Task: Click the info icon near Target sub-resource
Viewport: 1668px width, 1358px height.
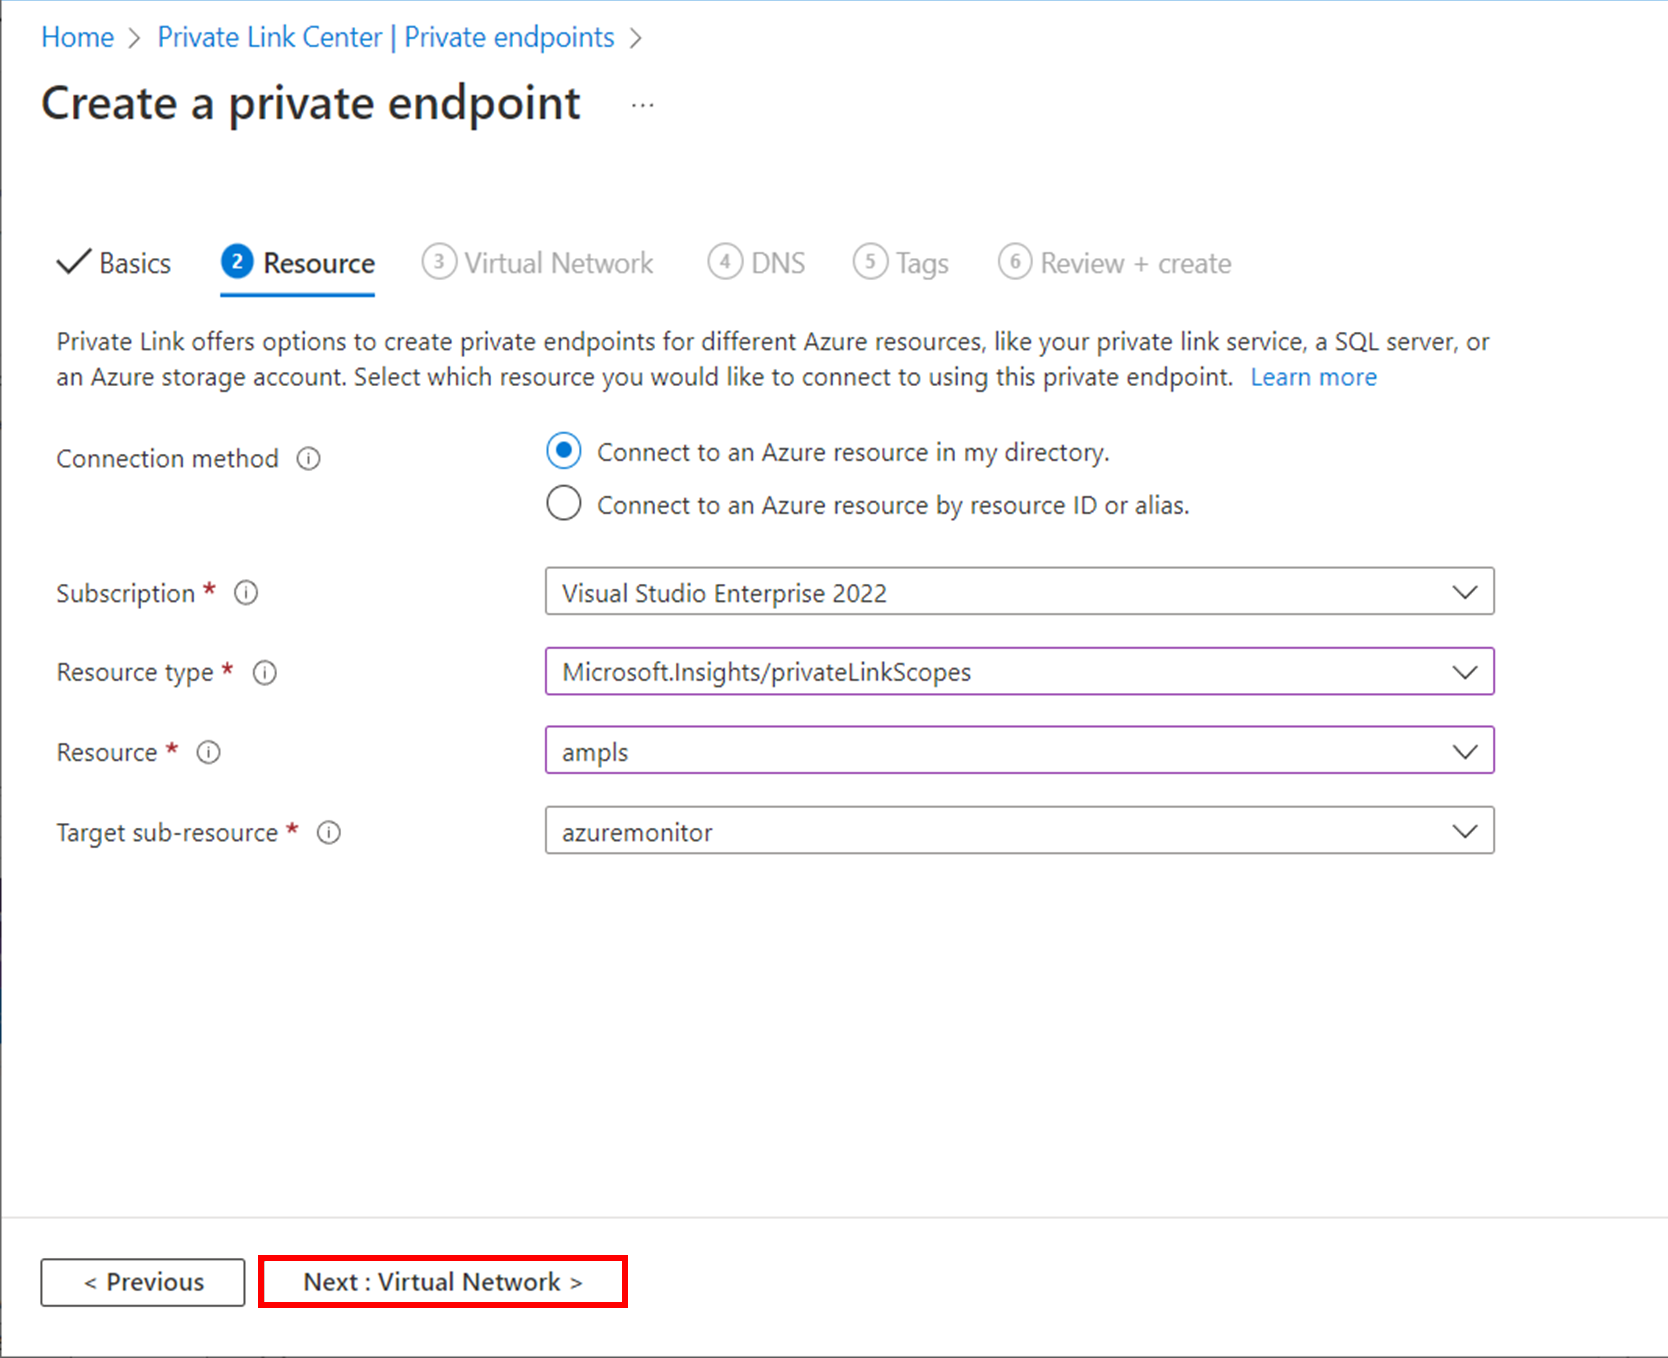Action: (328, 831)
